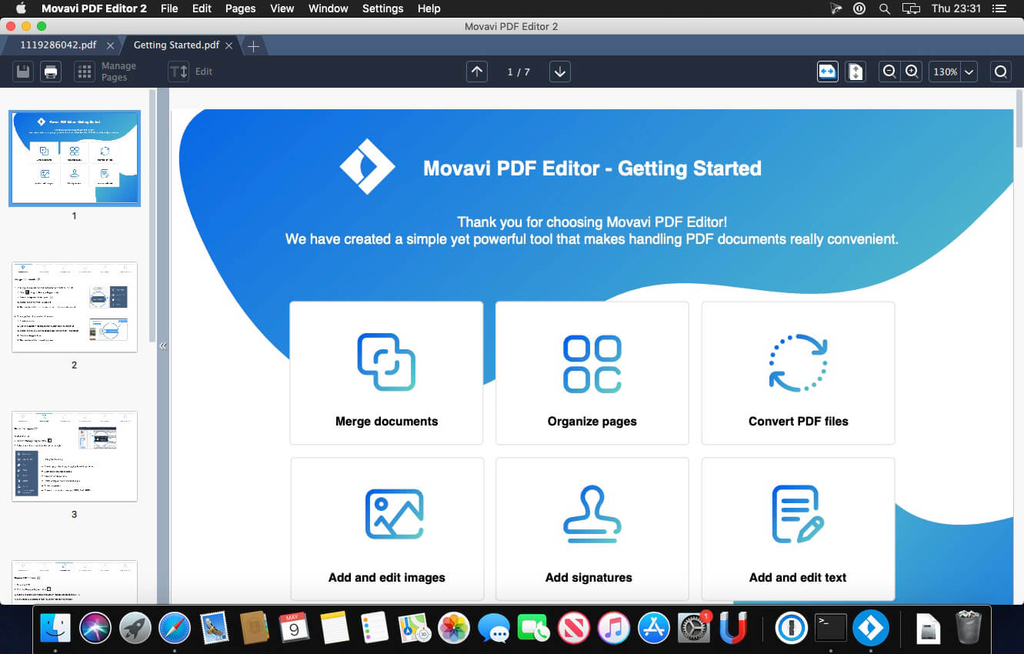Screen dimensions: 1024x654
Task: Open App Store from the Dock
Action: pos(653,629)
